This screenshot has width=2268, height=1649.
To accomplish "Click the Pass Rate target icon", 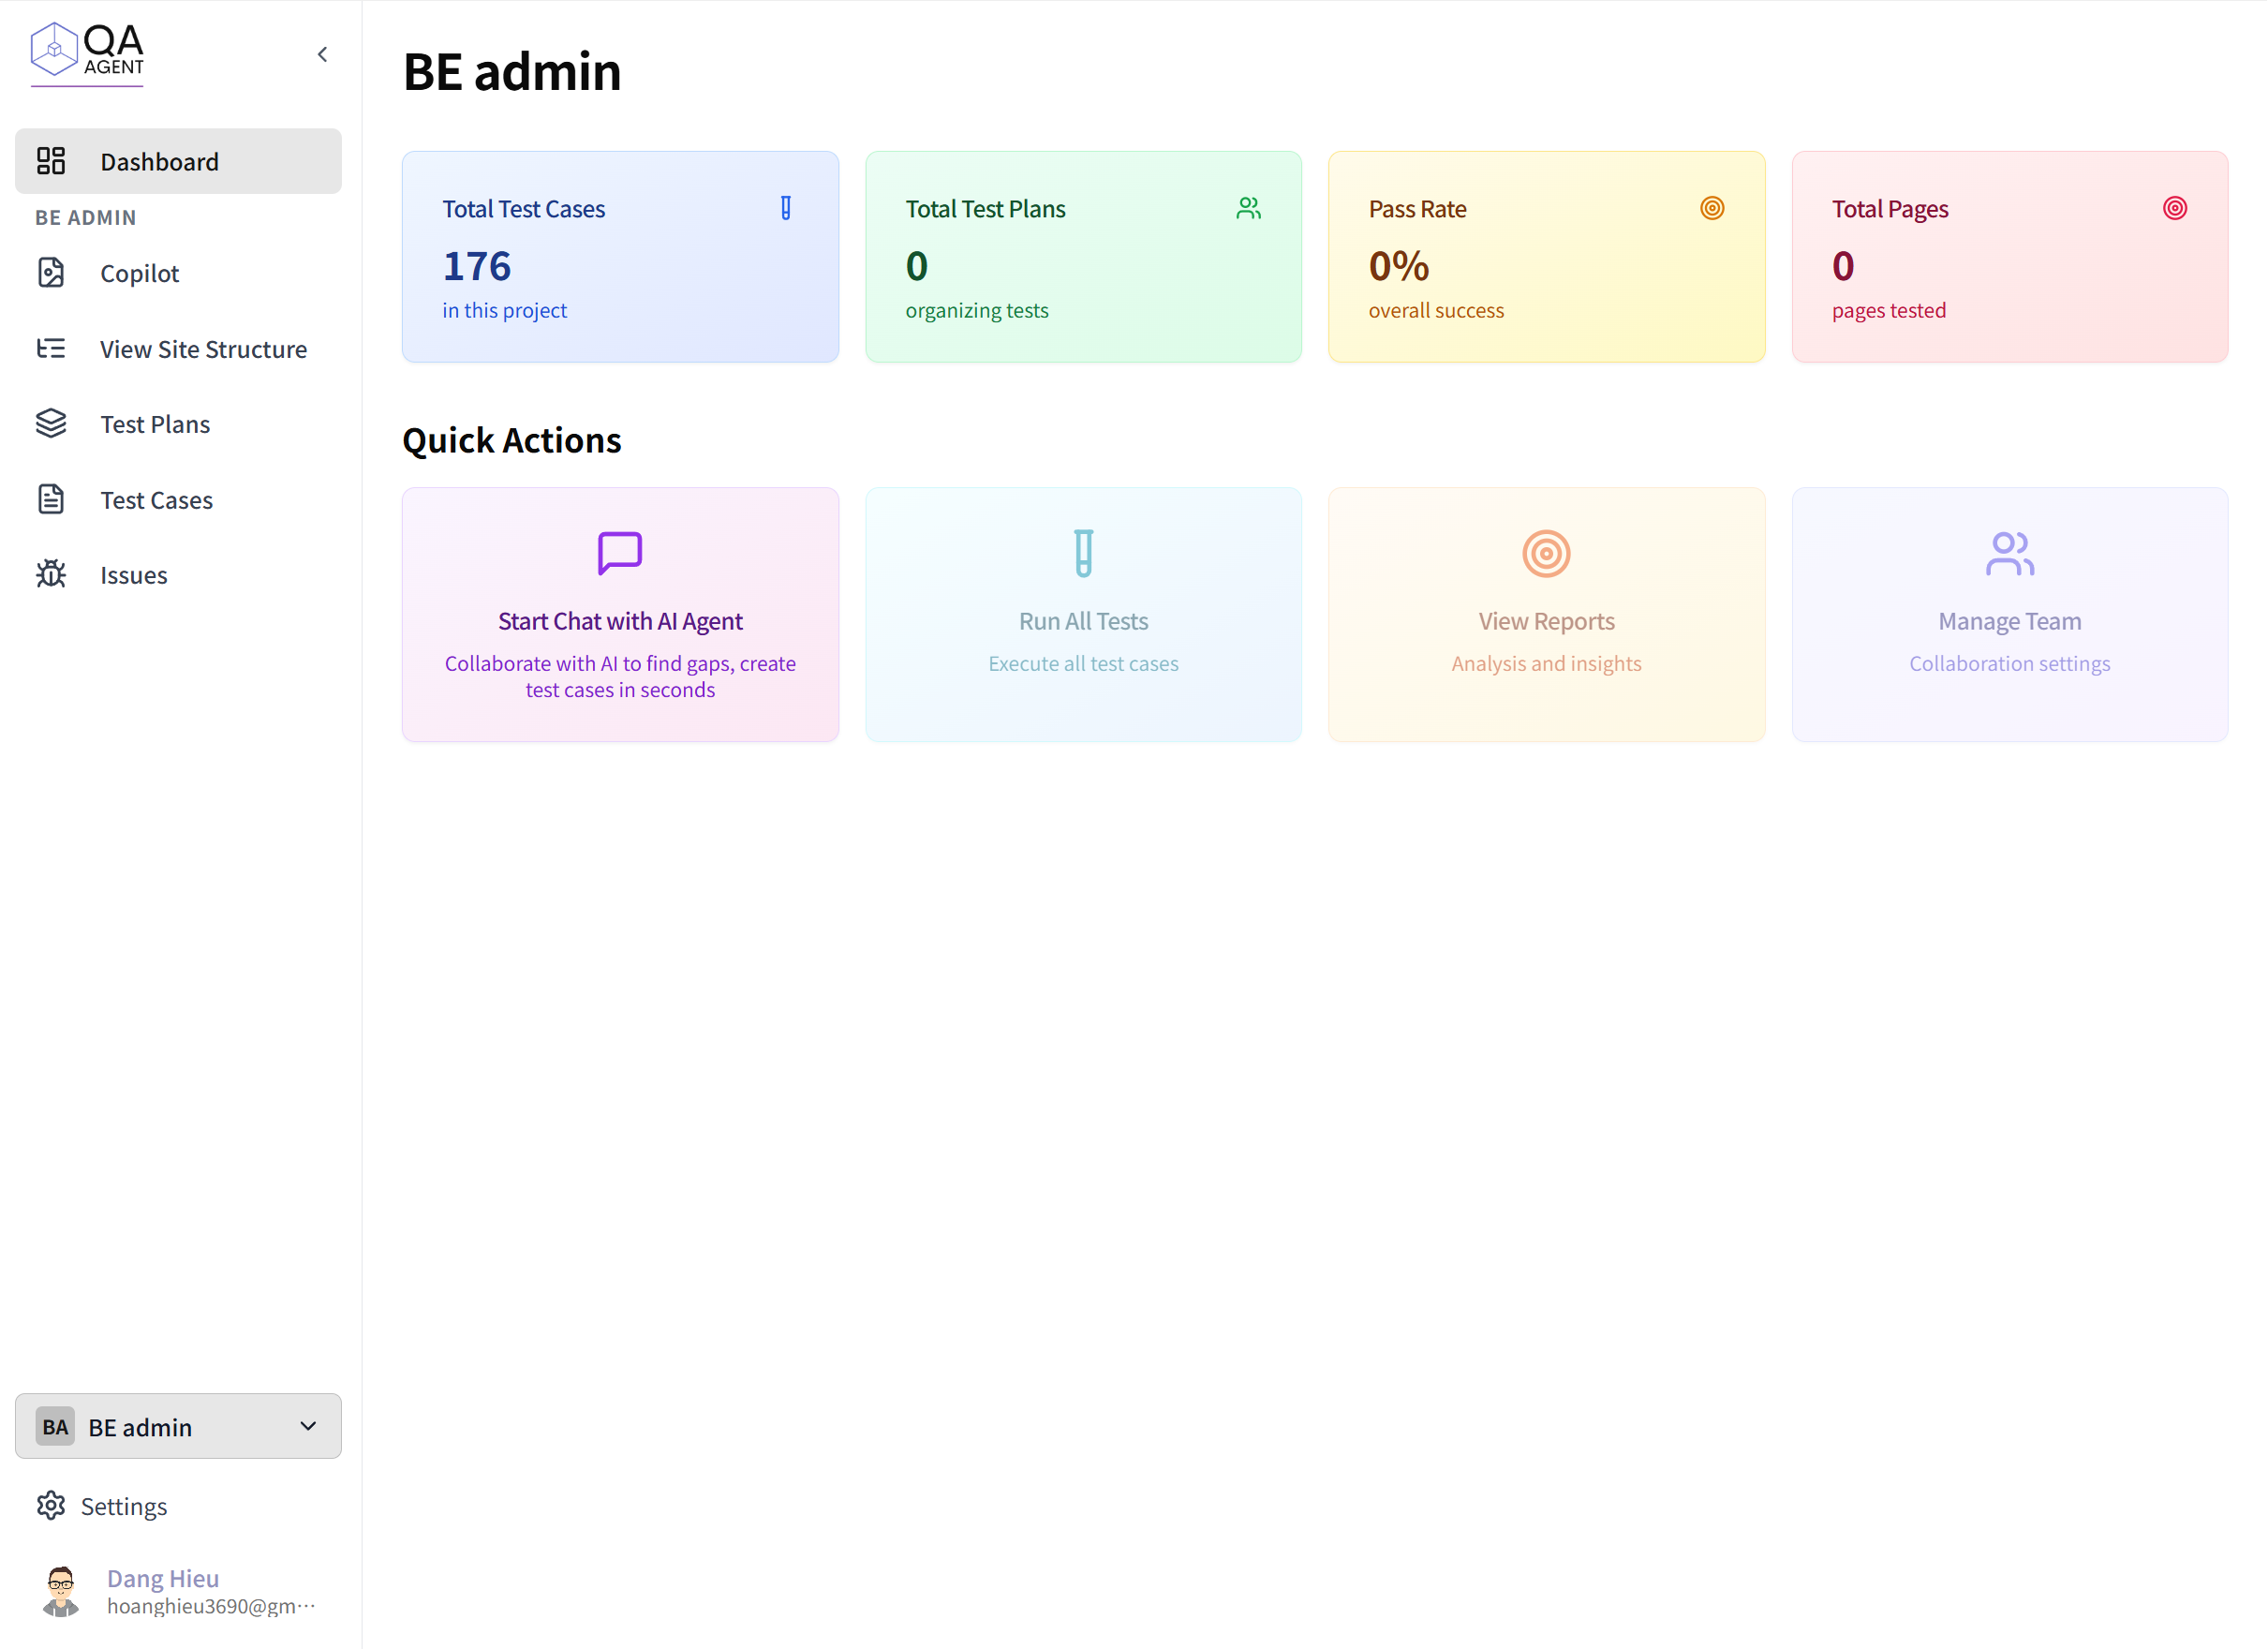I will tap(1712, 208).
